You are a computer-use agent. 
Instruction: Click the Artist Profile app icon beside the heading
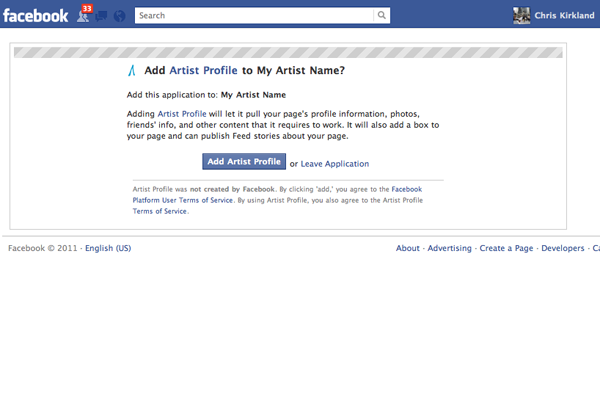tap(133, 71)
